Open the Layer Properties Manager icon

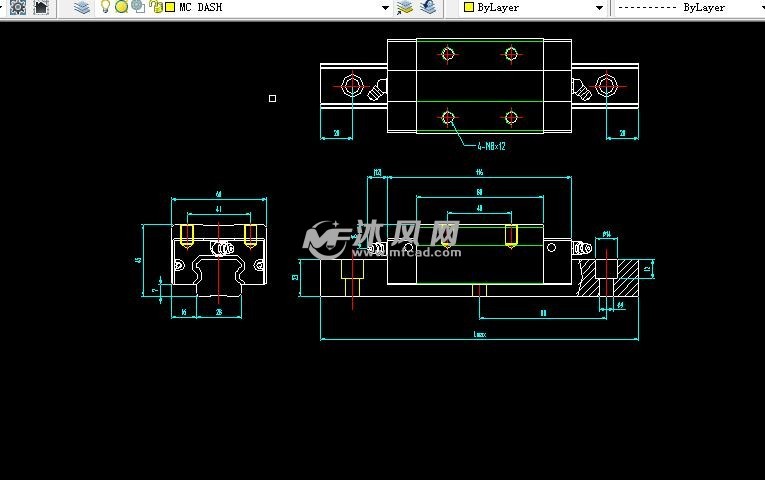[x=82, y=7]
